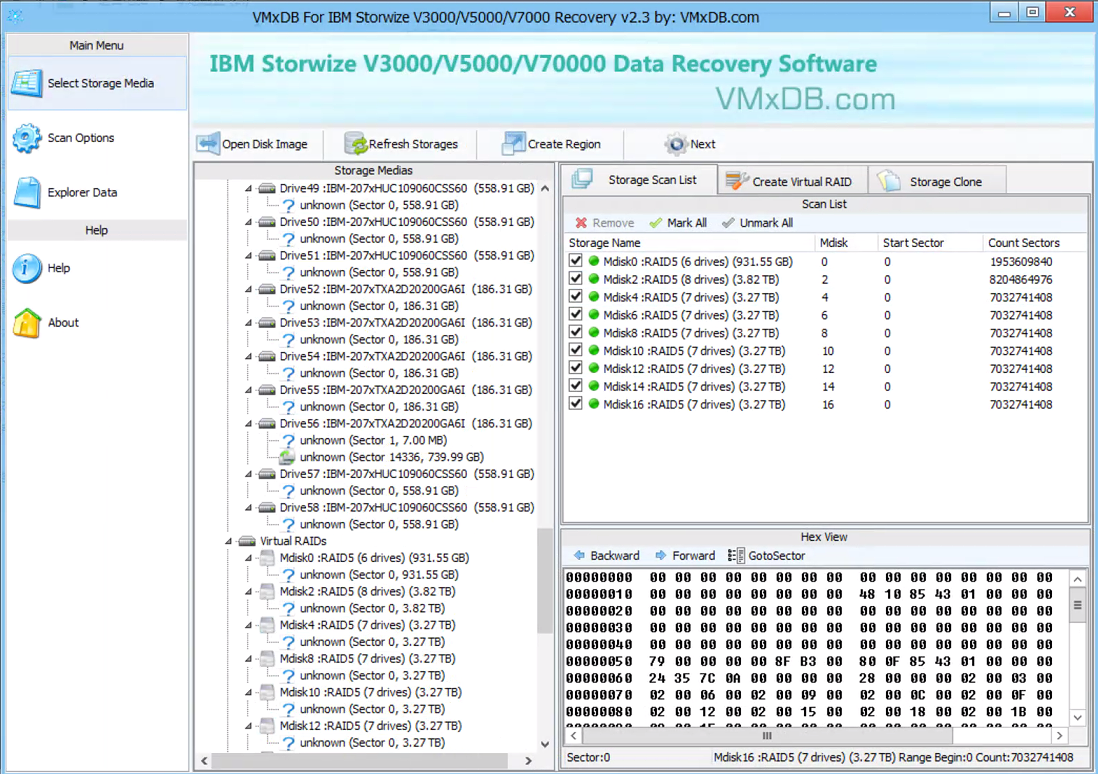Click the Create Region button

tap(552, 144)
